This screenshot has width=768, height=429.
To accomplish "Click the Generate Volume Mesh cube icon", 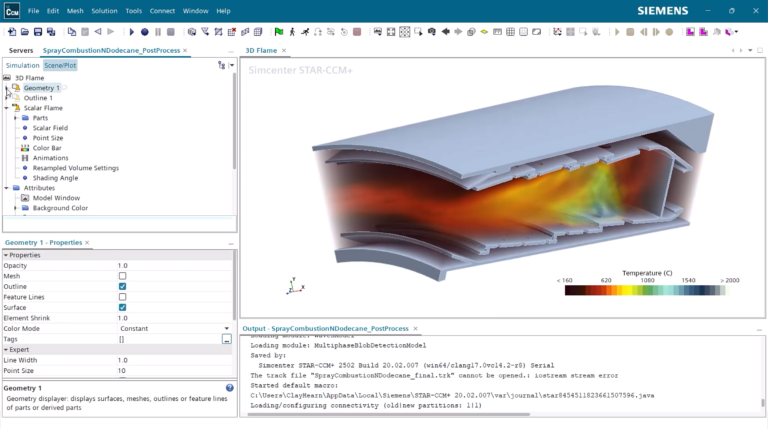I will tap(258, 32).
